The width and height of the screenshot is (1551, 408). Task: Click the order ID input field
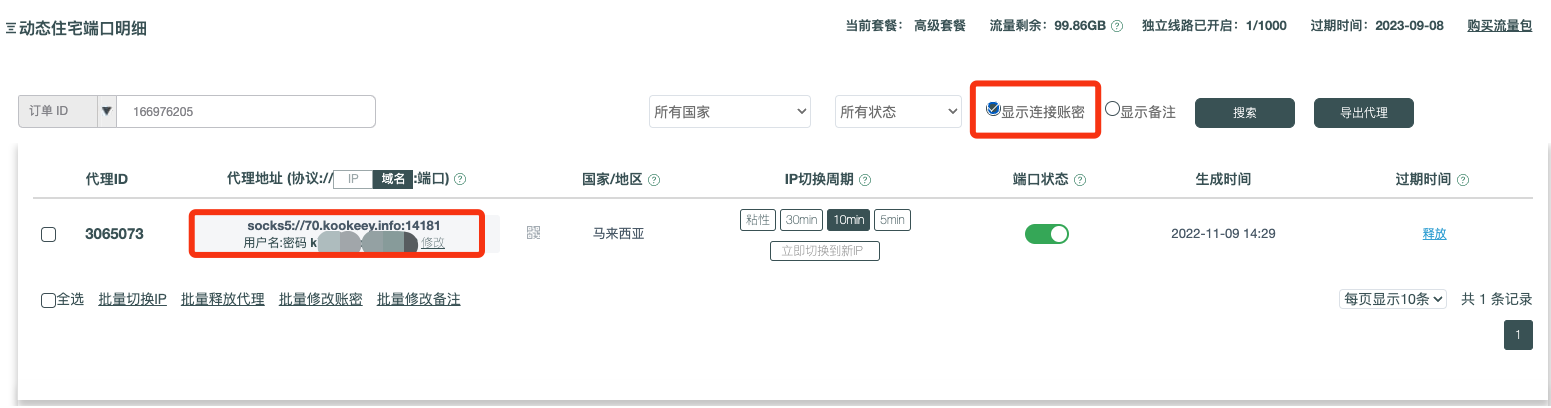[246, 112]
